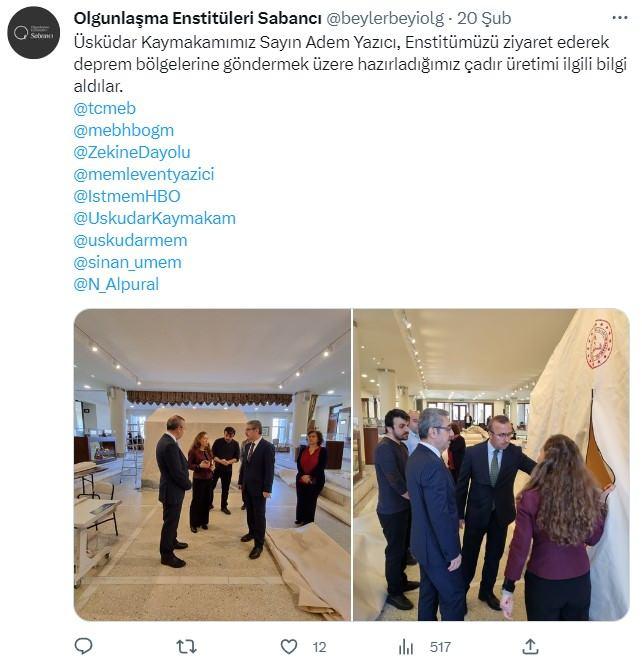Viewport: 642px width, 667px height.
Task: Open the 20 Şub timestamp link
Action: point(484,18)
